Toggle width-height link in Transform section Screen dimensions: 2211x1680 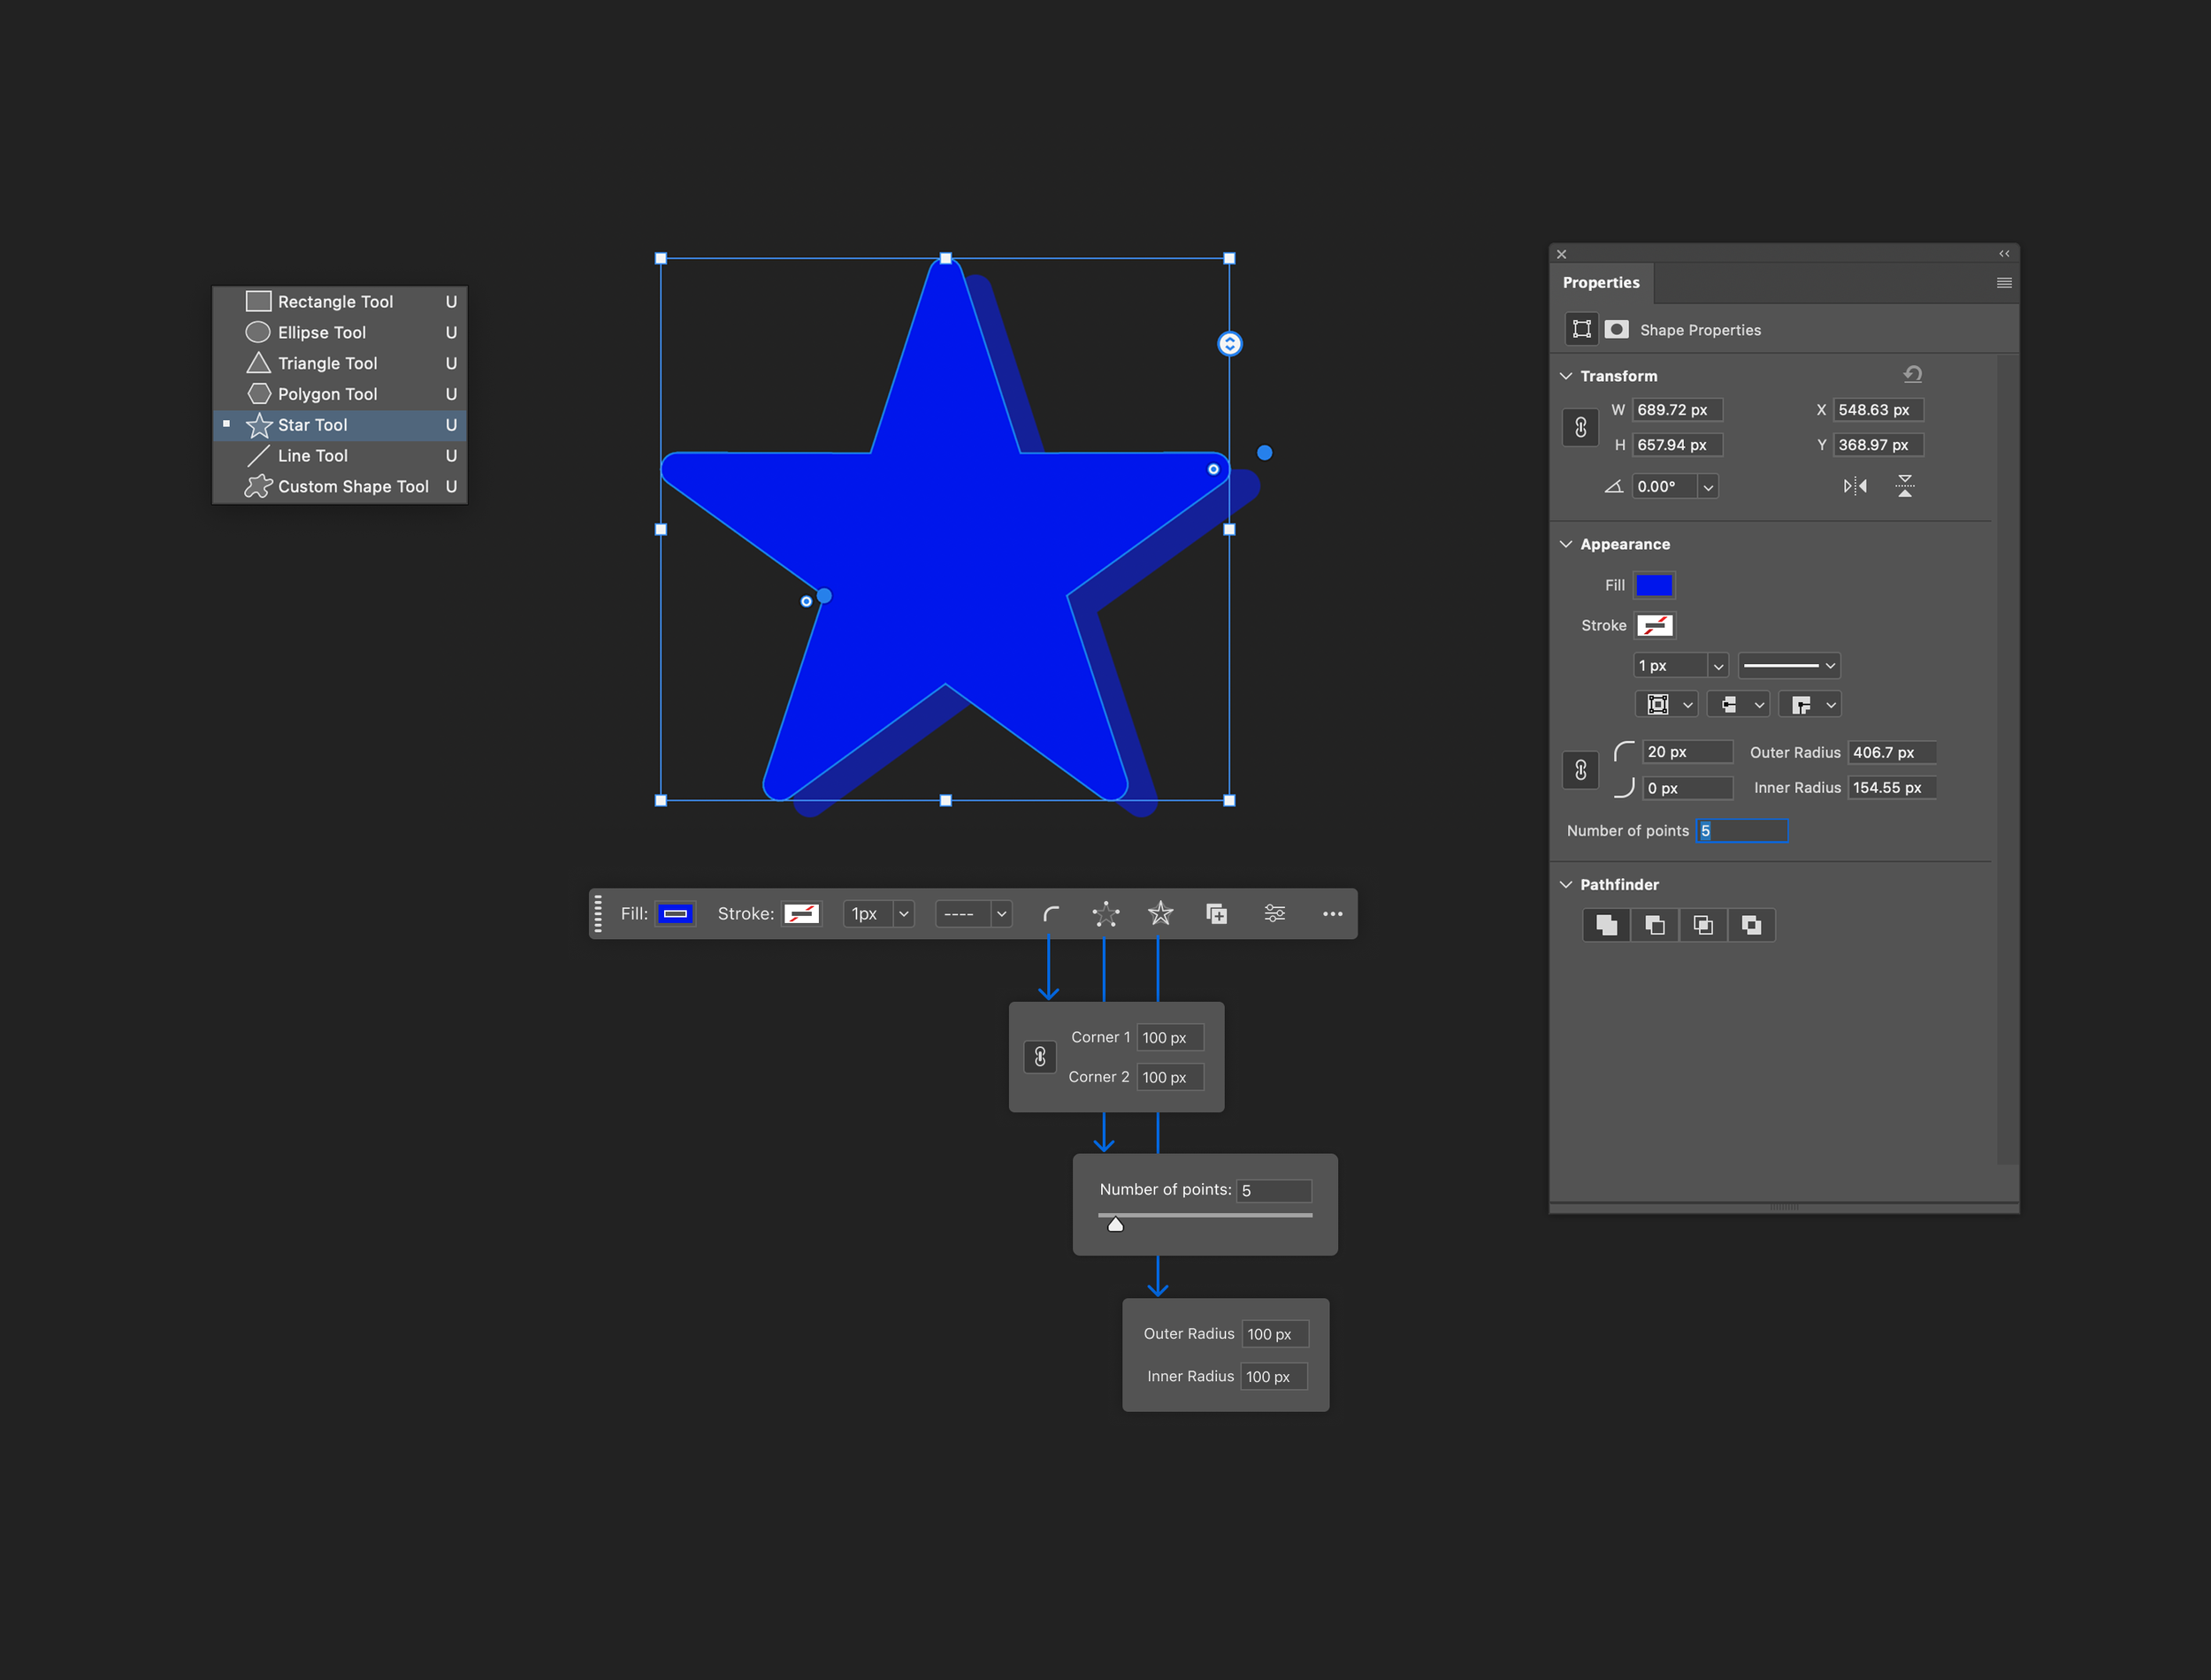pos(1580,427)
